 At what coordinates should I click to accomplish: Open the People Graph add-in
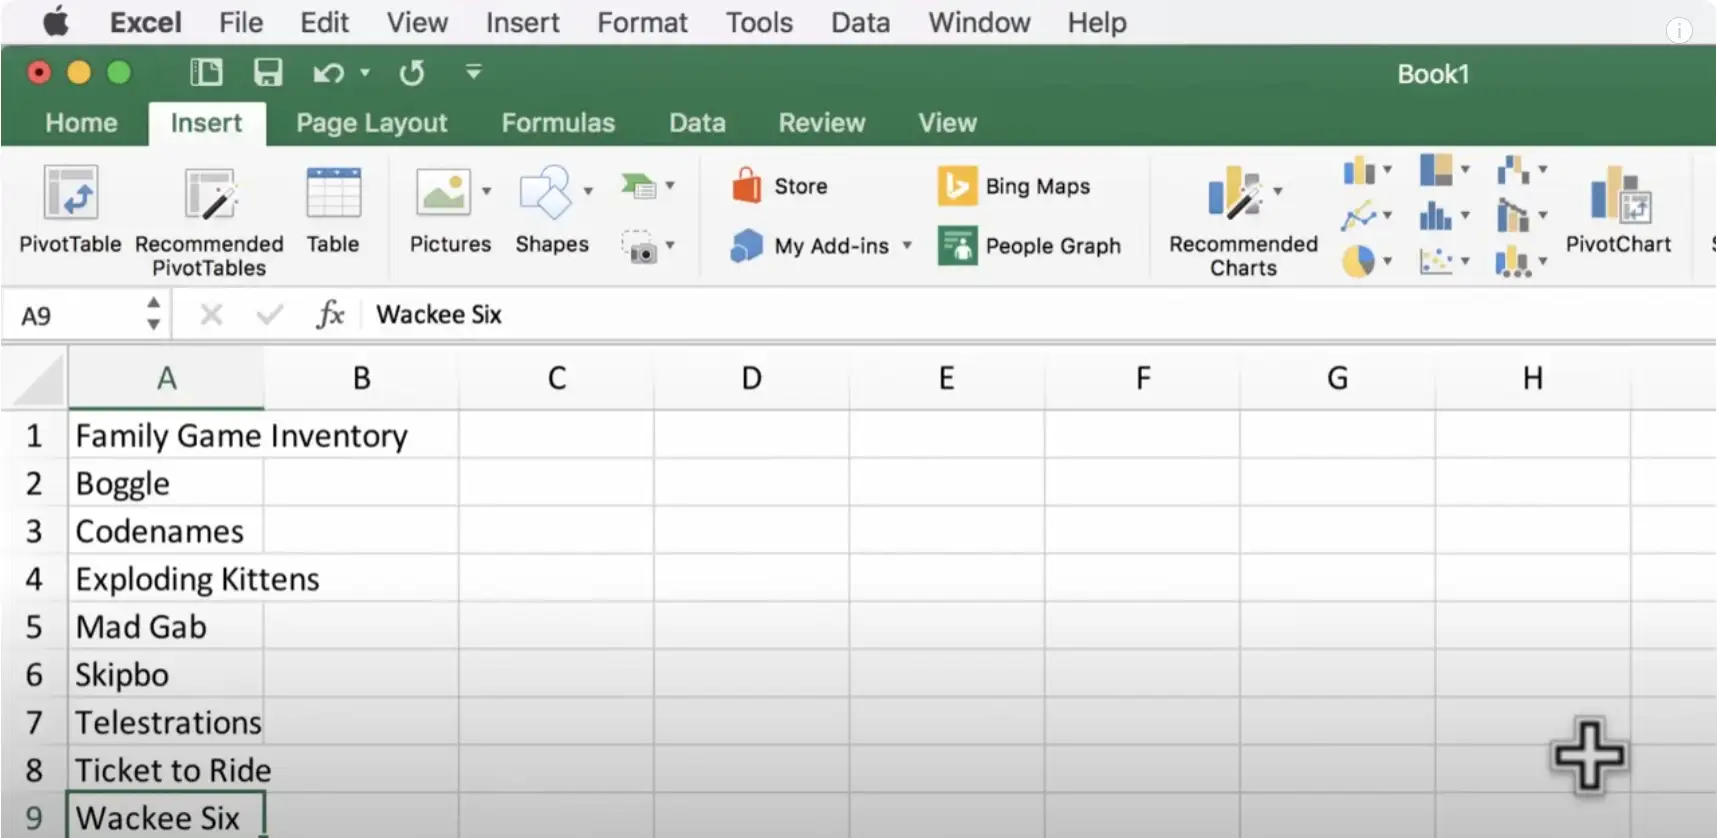tap(1029, 246)
